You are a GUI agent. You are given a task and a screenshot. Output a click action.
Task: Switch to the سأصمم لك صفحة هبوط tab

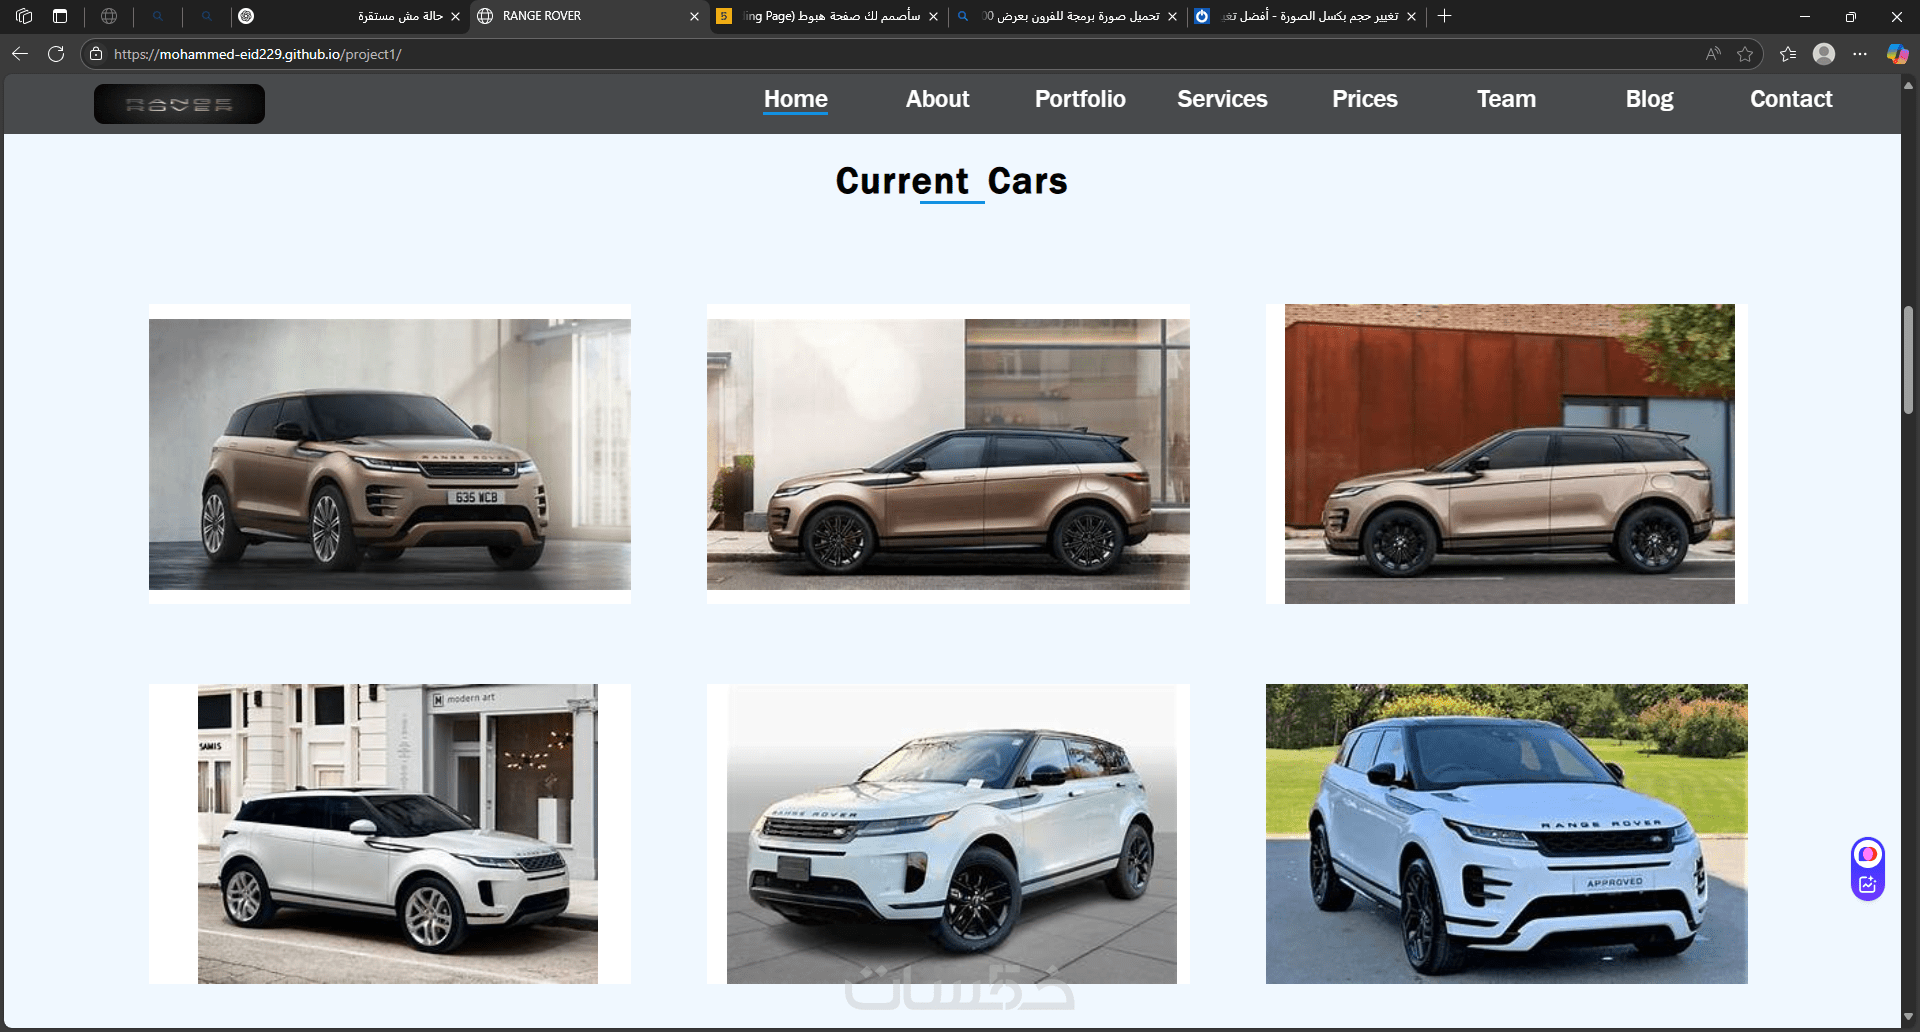click(x=828, y=16)
